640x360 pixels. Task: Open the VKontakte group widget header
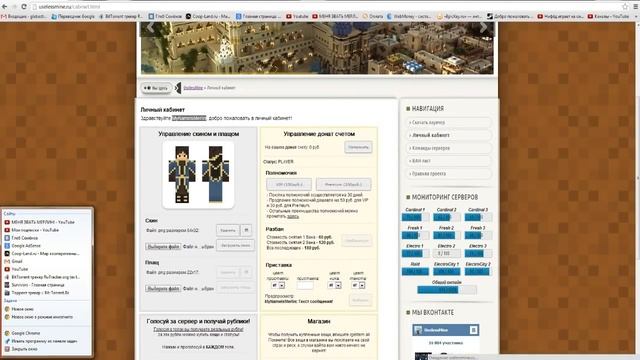point(445,330)
